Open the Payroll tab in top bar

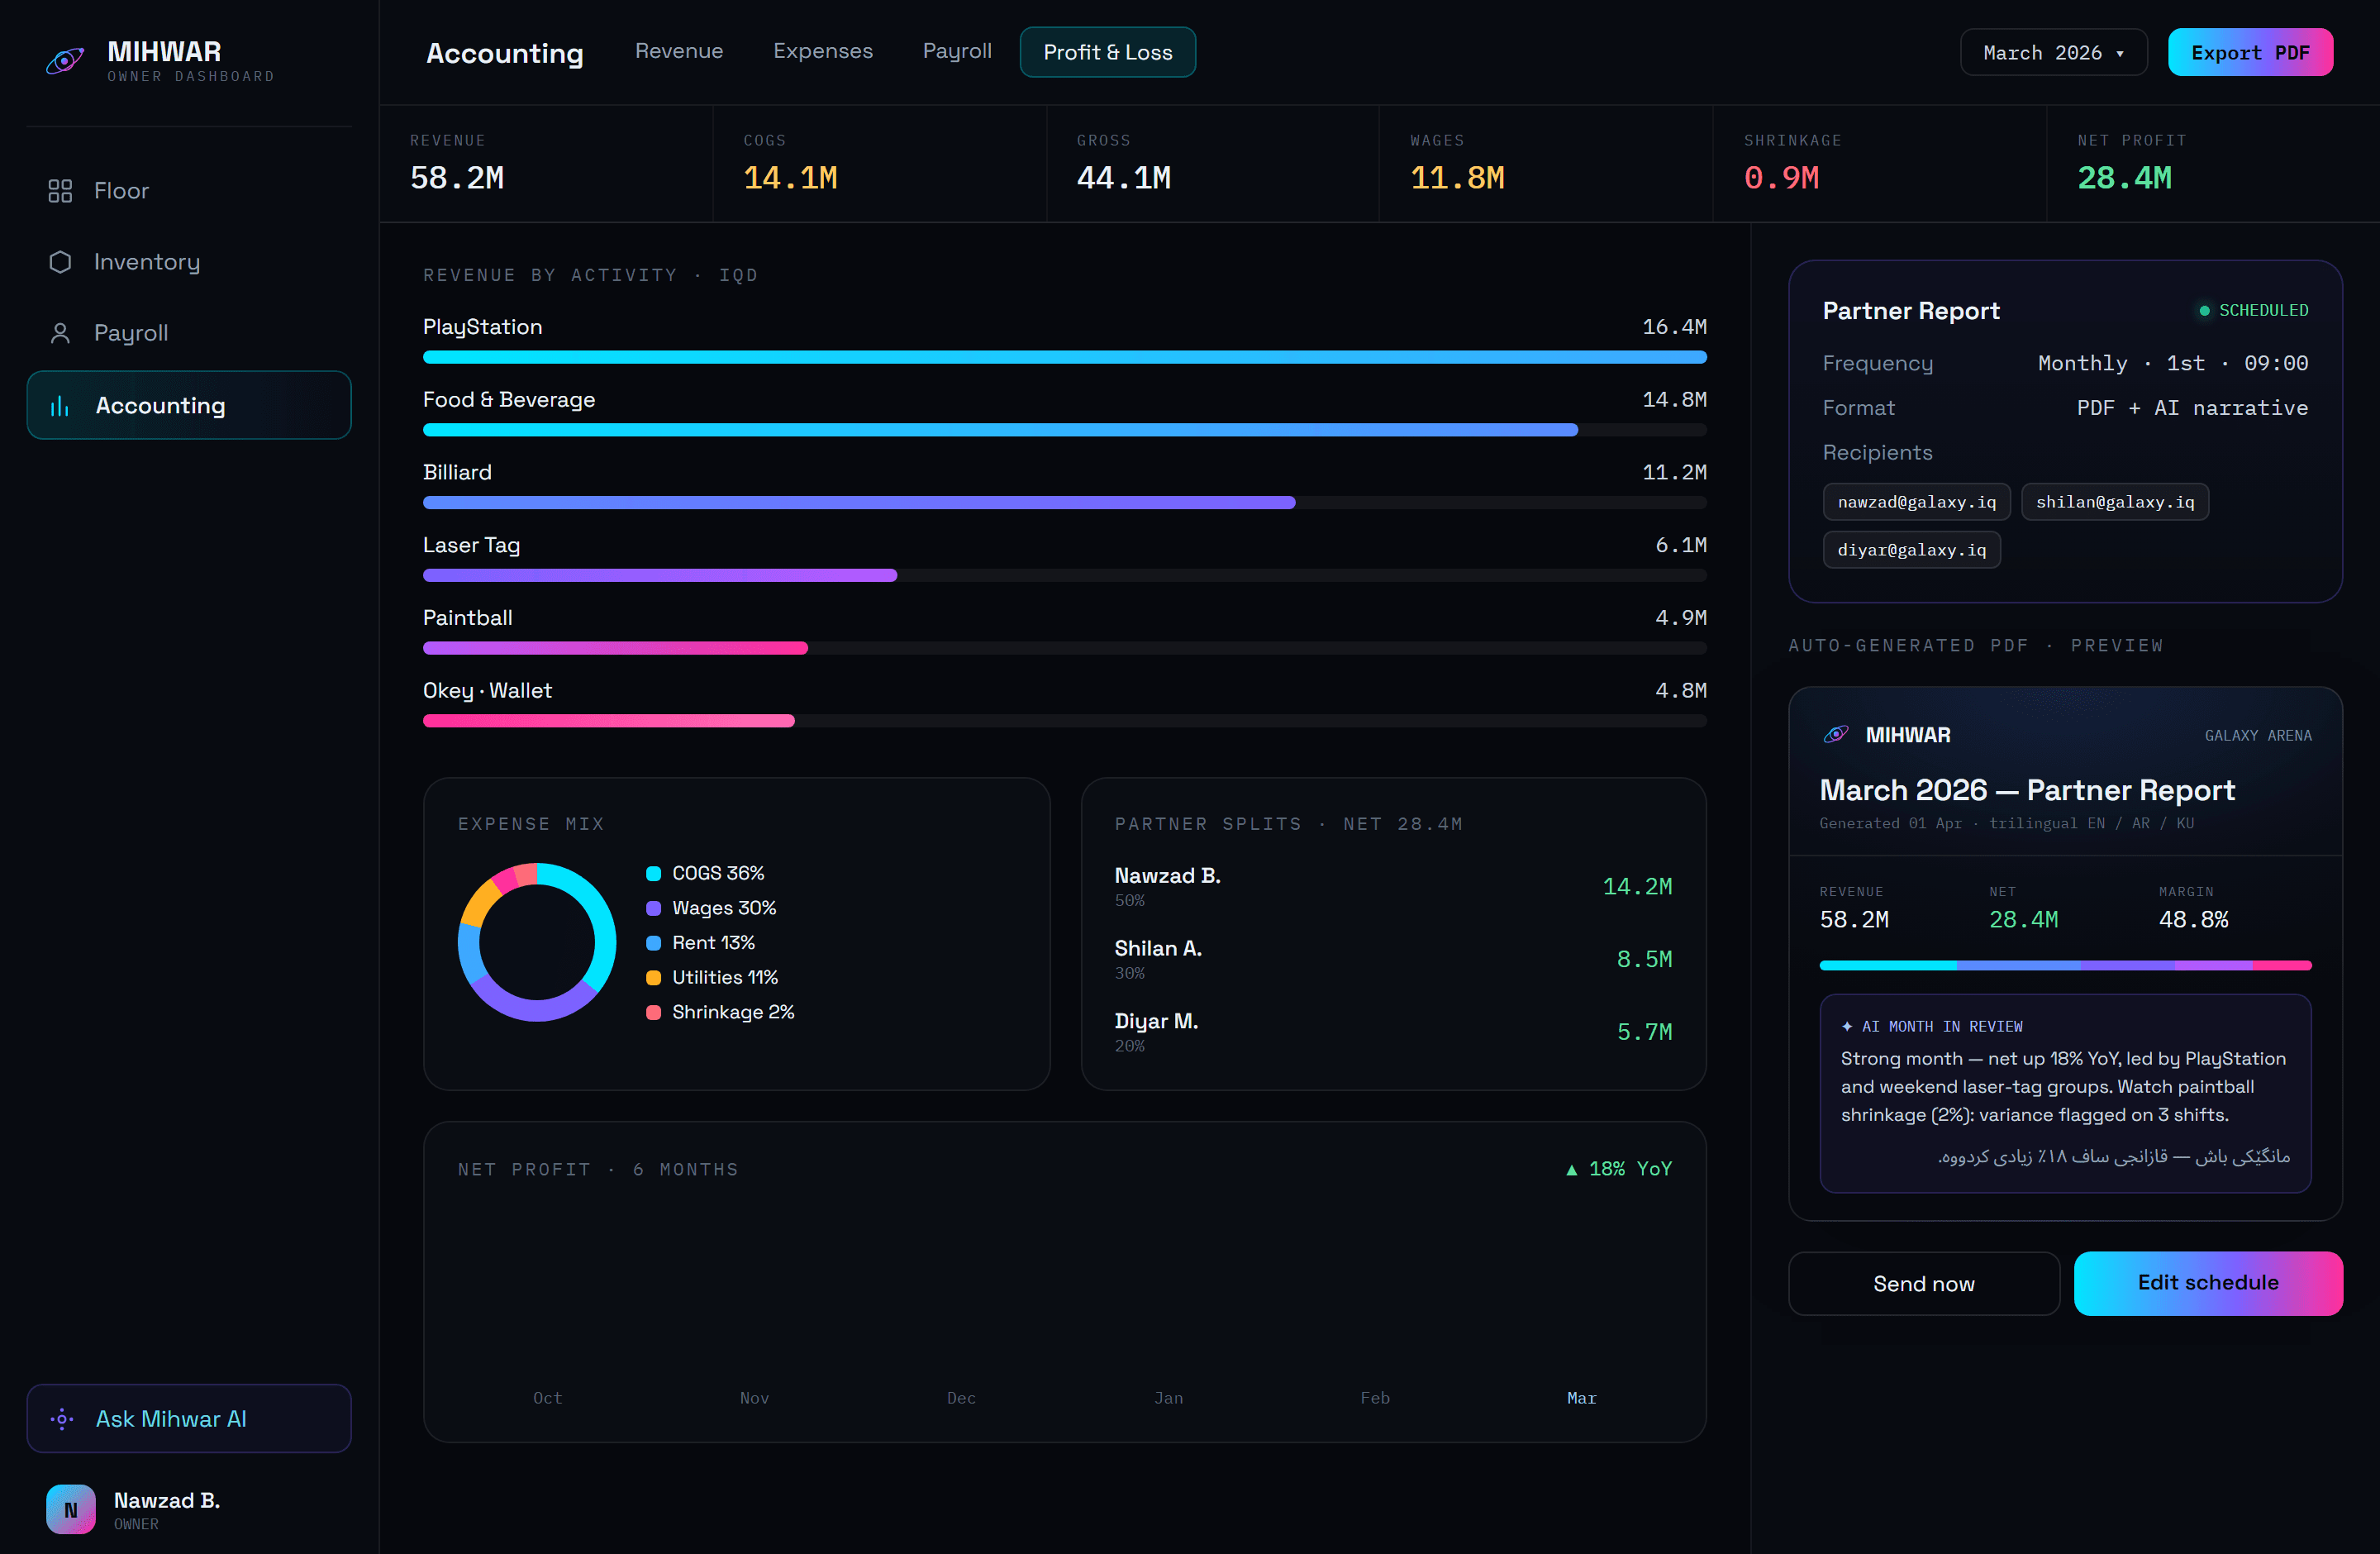tap(957, 51)
